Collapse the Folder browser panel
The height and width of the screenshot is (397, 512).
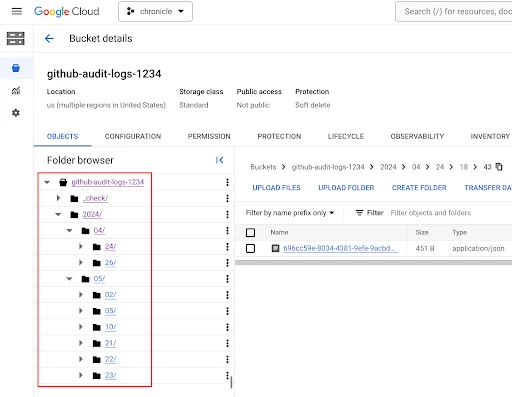[x=219, y=160]
